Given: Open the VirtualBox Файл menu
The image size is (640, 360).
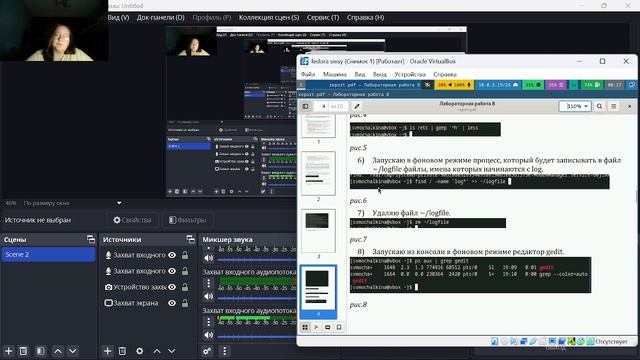Looking at the screenshot, I should [x=308, y=74].
